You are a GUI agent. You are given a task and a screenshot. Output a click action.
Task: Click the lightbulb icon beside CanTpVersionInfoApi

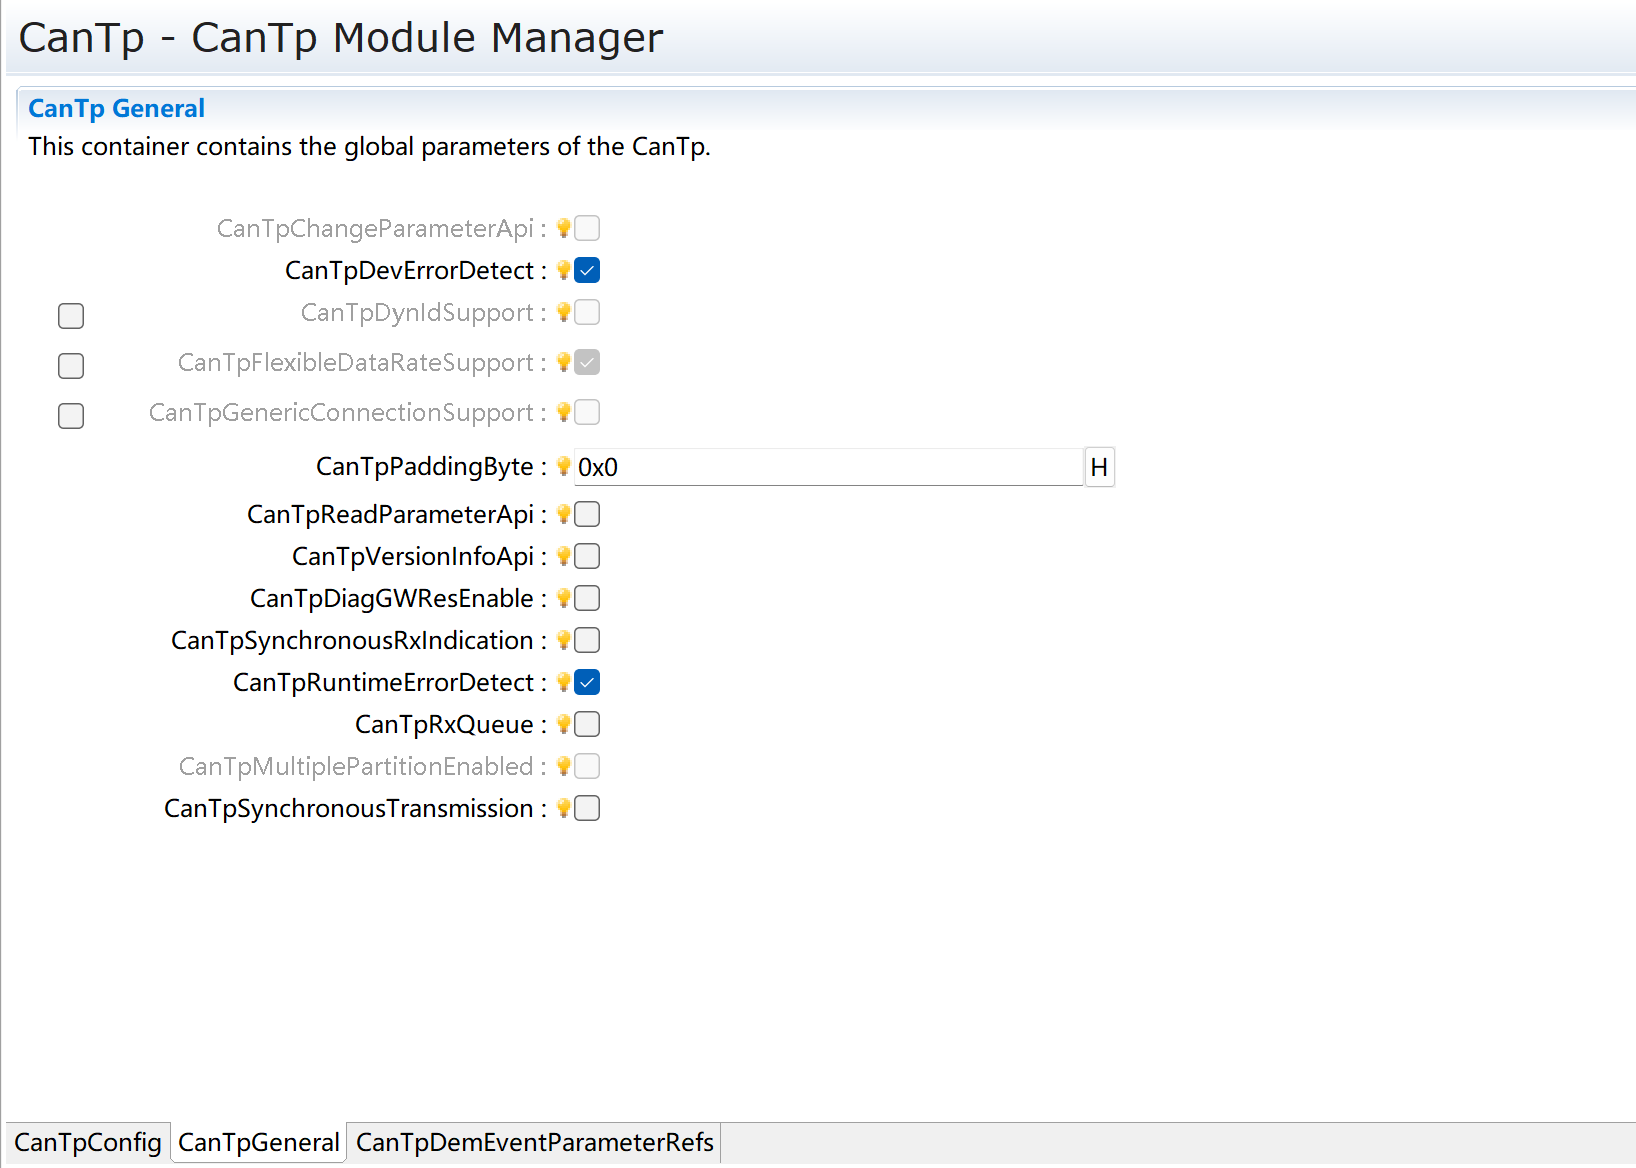(563, 556)
